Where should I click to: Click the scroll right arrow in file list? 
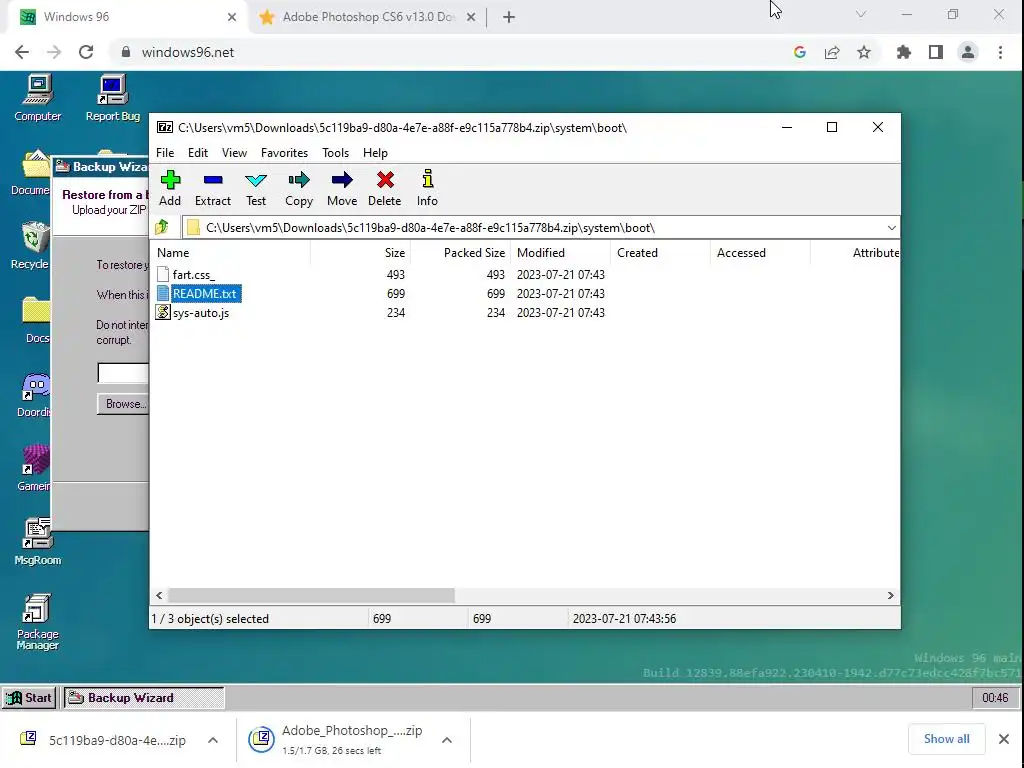[x=890, y=596]
